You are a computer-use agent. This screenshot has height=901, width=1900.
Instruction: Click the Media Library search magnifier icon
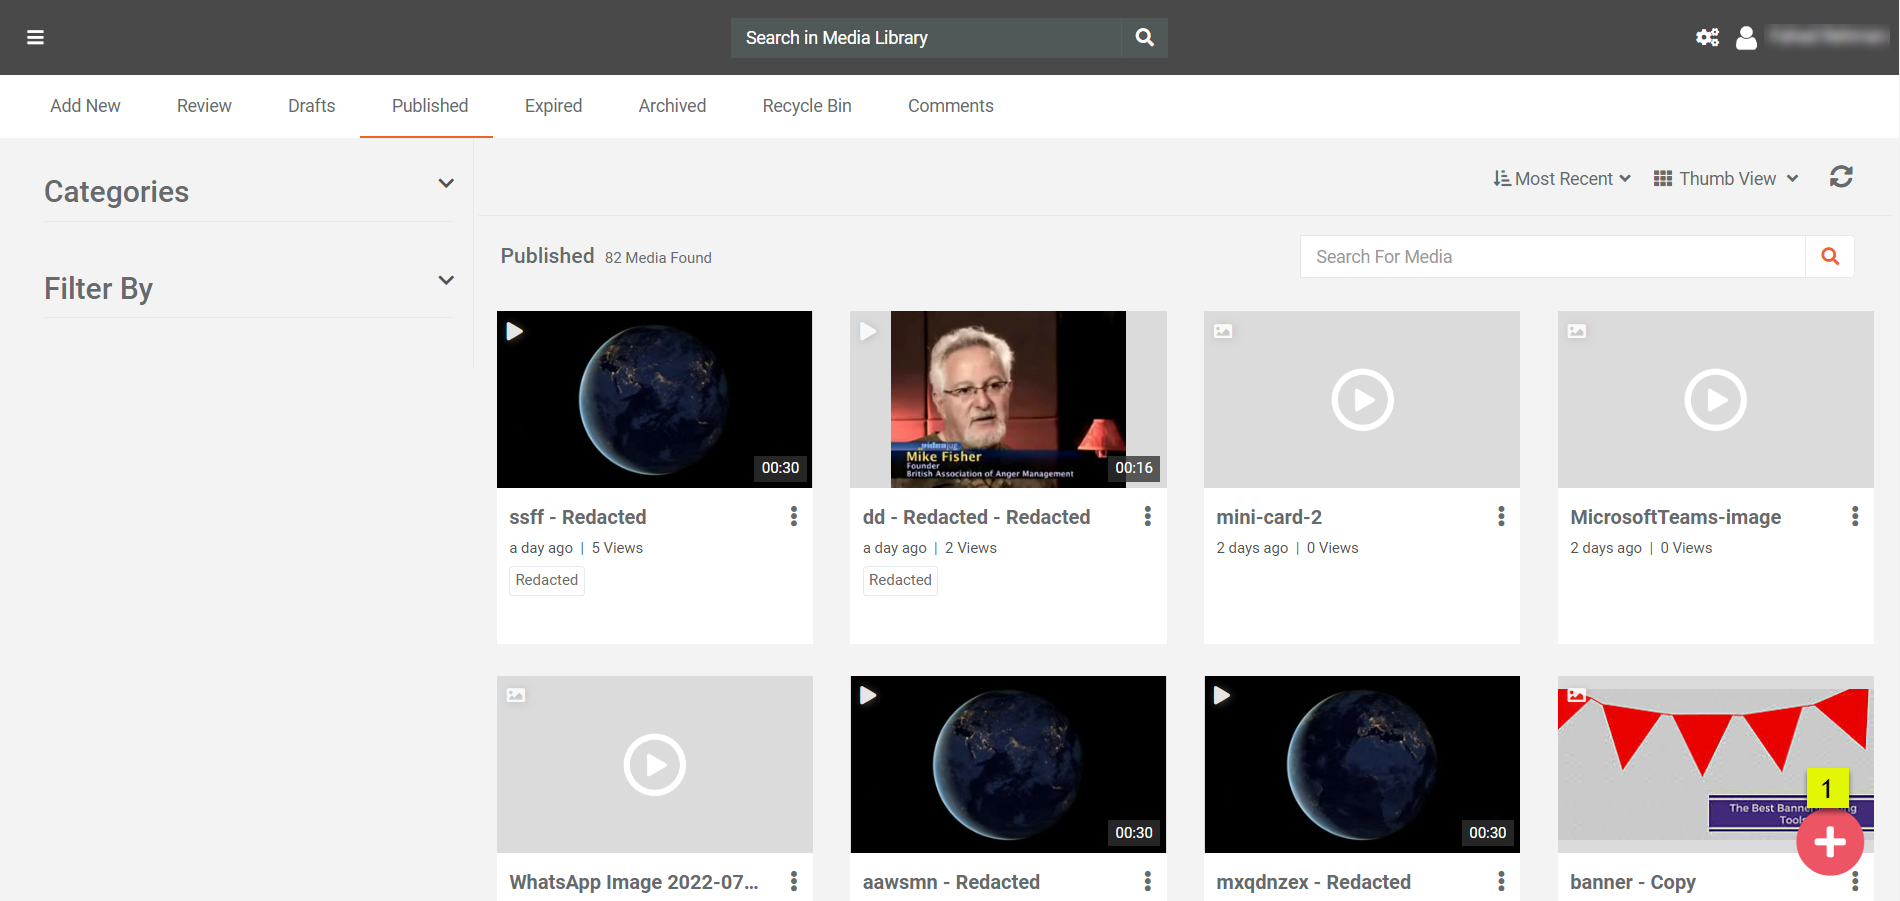click(1144, 38)
